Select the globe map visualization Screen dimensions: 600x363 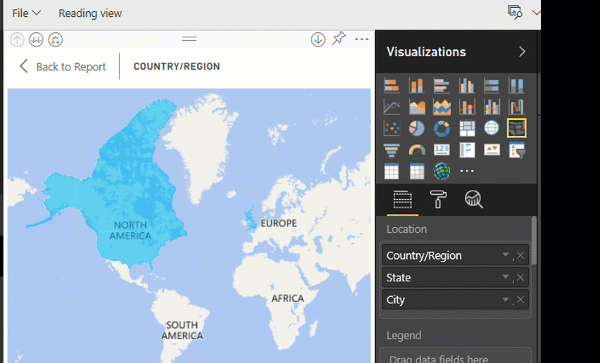tap(491, 128)
